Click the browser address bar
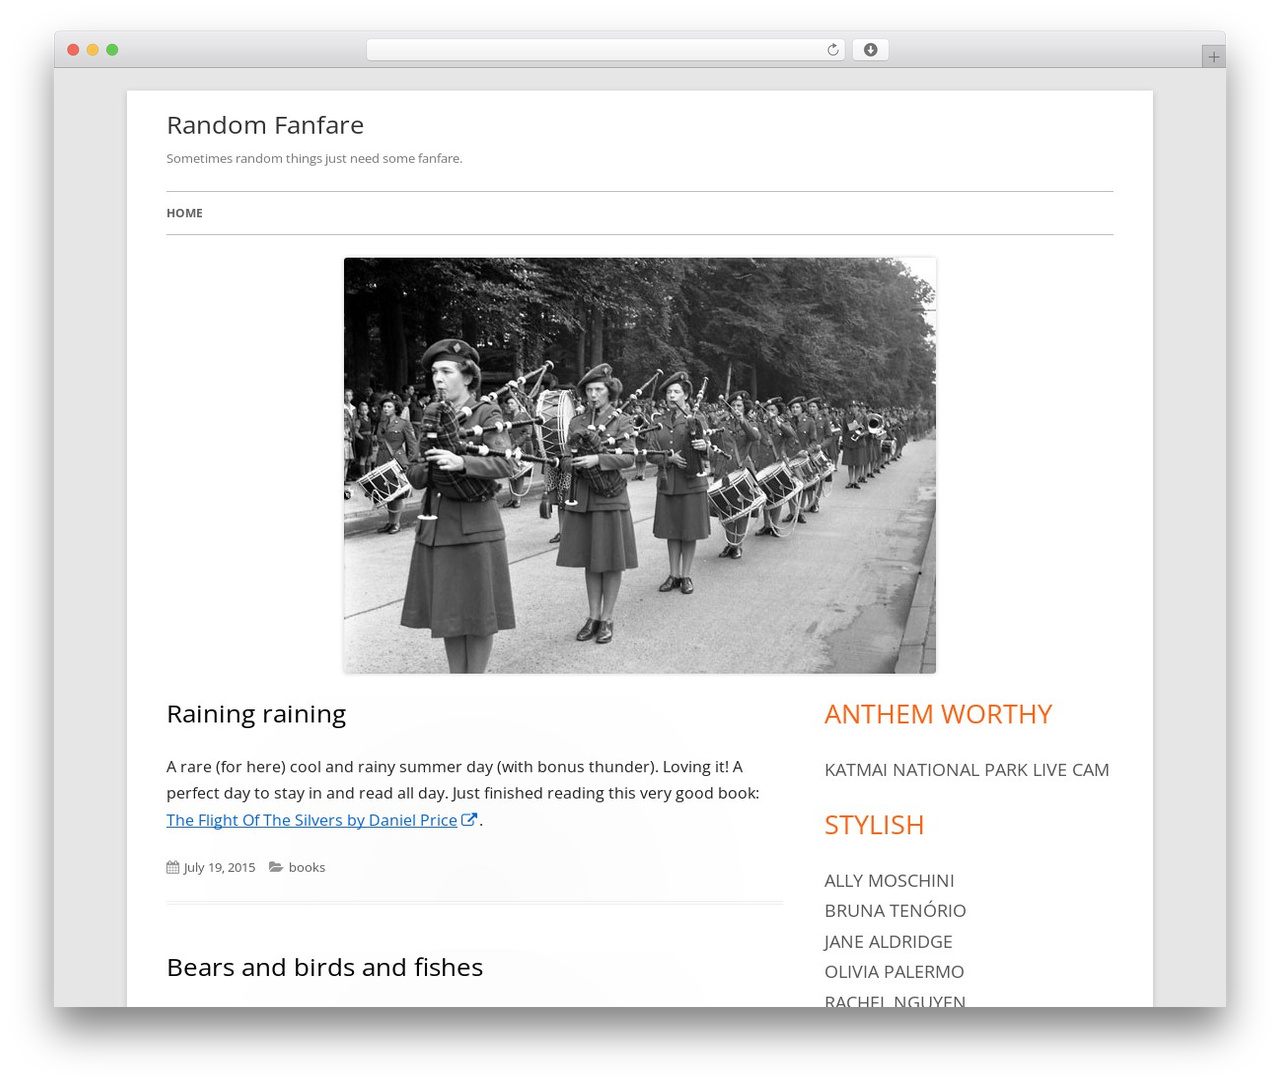This screenshot has width=1280, height=1084. (x=605, y=50)
